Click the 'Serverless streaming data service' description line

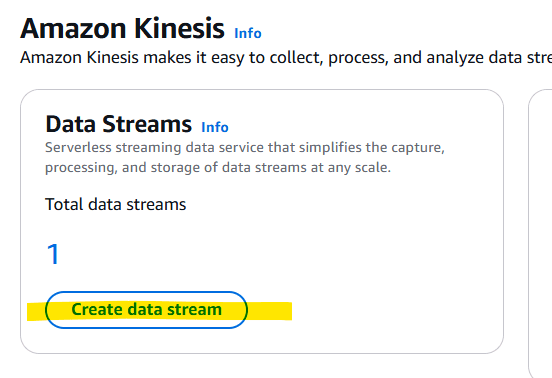tap(245, 147)
